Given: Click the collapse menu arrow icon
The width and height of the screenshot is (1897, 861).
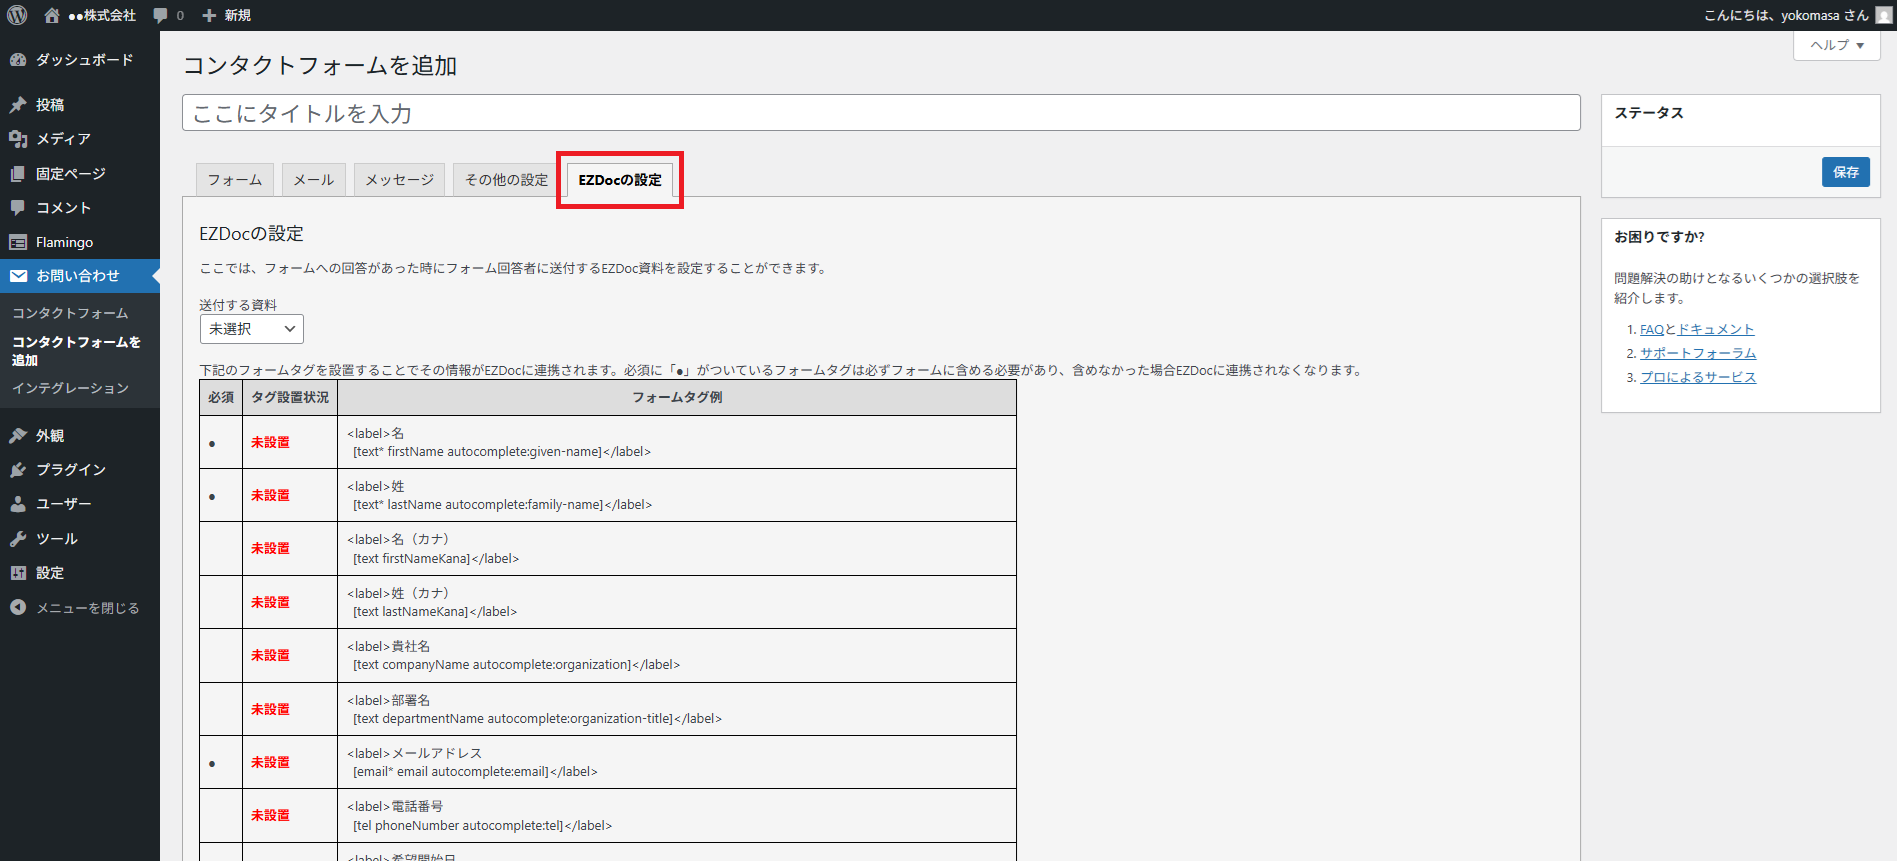Looking at the screenshot, I should coord(18,607).
